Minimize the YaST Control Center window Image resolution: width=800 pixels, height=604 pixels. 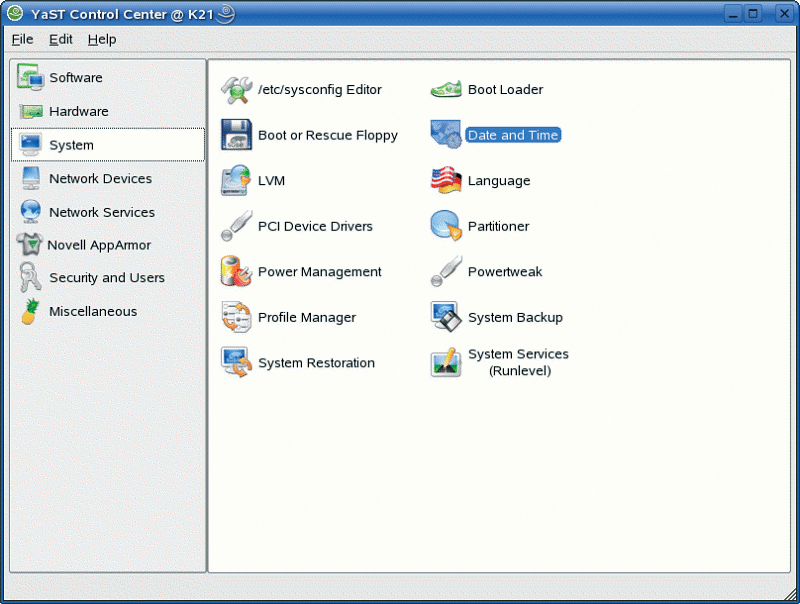click(x=733, y=14)
